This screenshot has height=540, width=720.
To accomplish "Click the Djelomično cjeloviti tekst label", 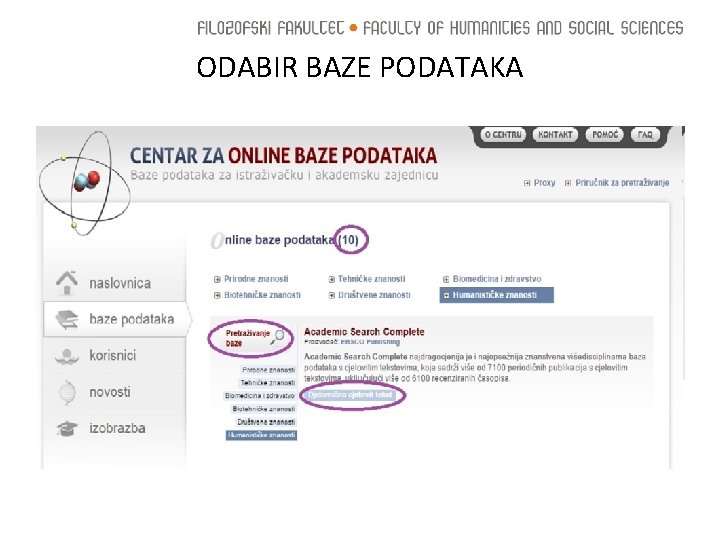I will pos(350,395).
